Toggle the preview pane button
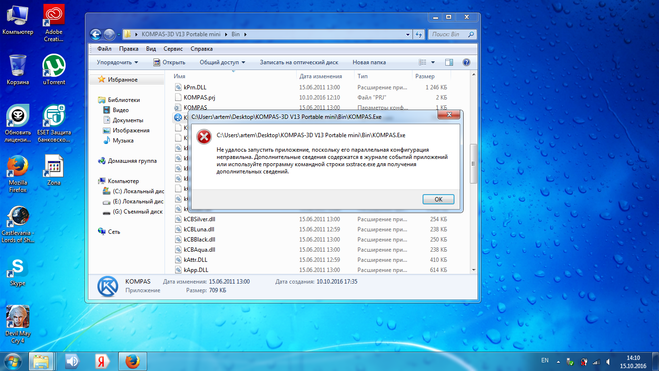Screen dimensions: 659x371 [449, 62]
